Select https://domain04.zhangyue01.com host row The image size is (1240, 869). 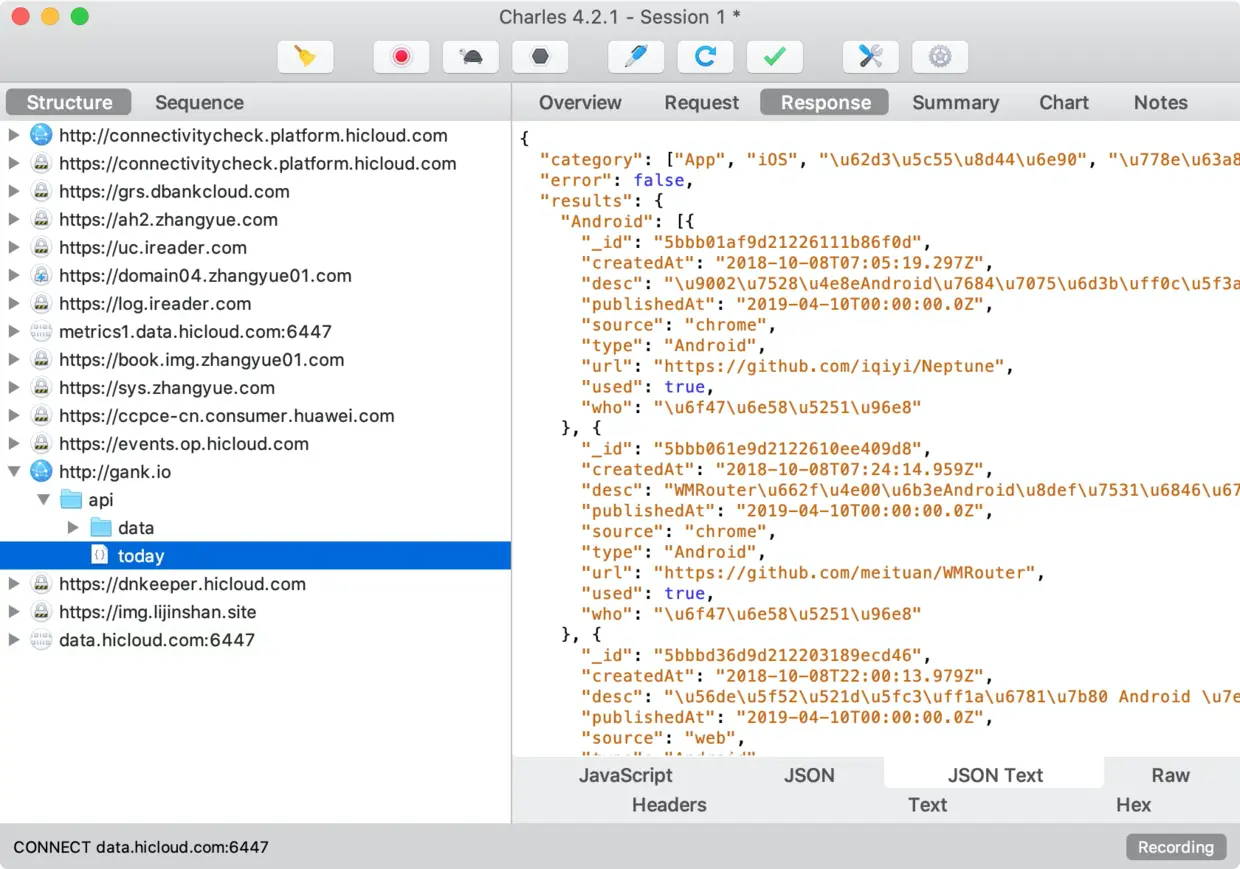click(x=255, y=275)
